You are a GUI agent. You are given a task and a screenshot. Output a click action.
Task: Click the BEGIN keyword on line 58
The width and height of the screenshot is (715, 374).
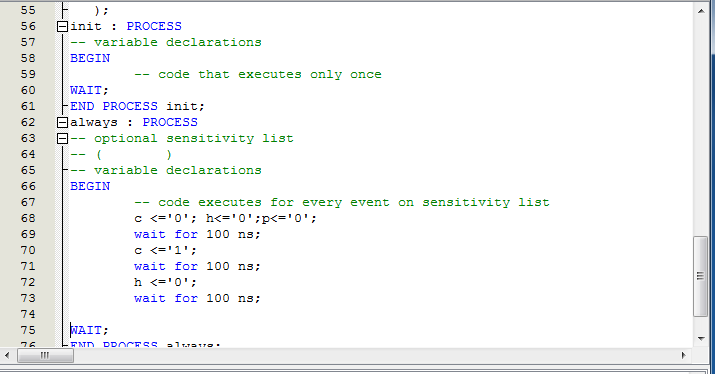90,58
